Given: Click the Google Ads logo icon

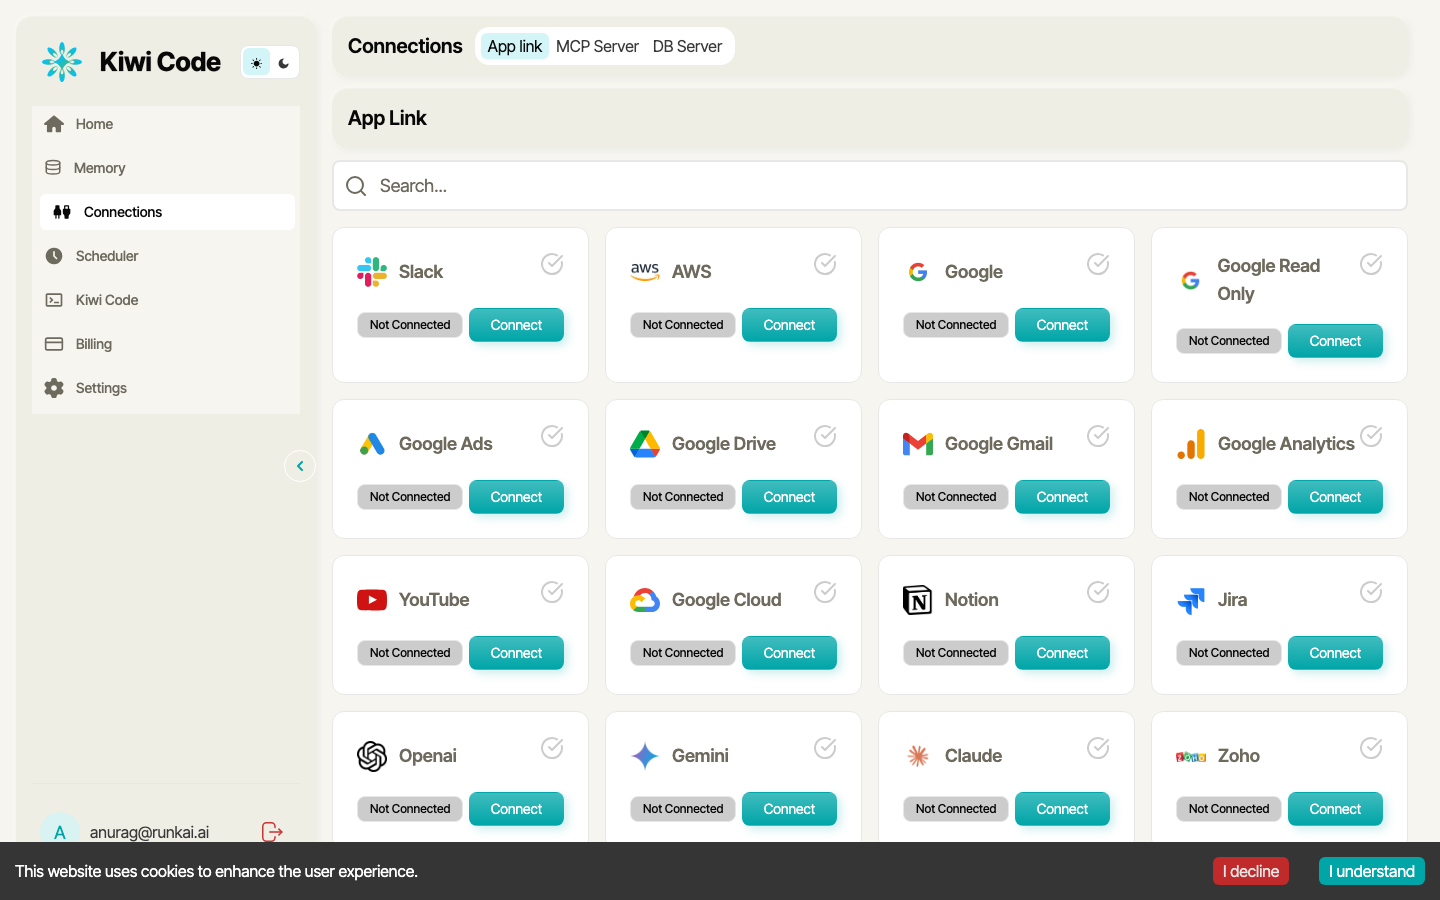Looking at the screenshot, I should click(372, 444).
